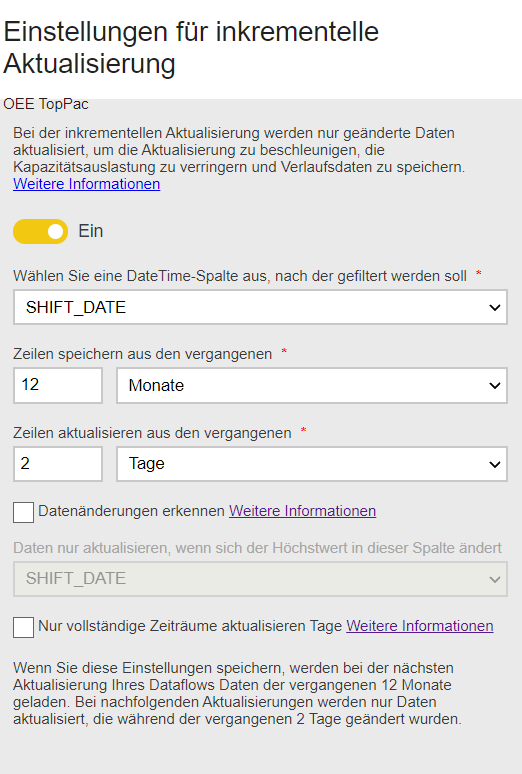Turn off the incremental refresh 'Ein' toggle
Image resolution: width=522 pixels, height=774 pixels.
pos(40,232)
